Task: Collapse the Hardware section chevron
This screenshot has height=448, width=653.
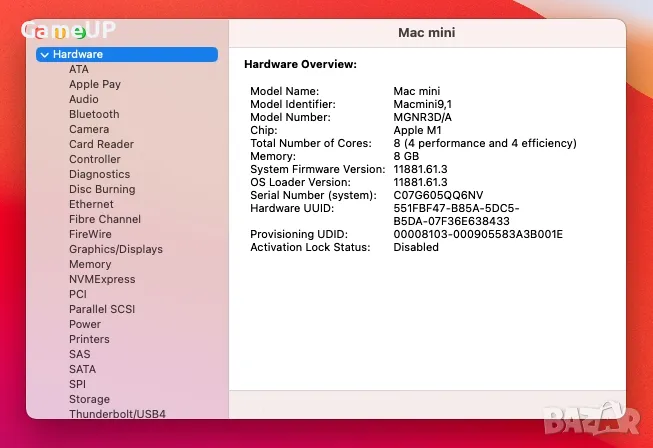Action: pos(45,55)
